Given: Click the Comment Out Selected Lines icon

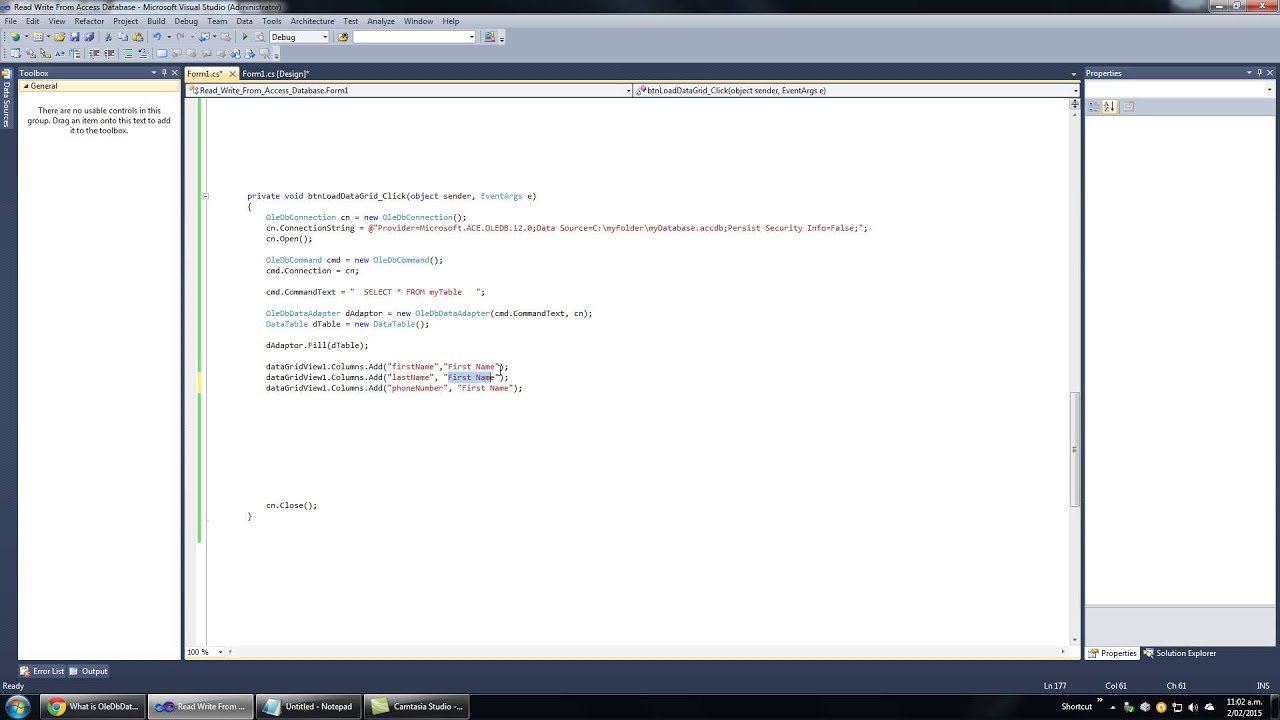Looking at the screenshot, I should coord(128,53).
